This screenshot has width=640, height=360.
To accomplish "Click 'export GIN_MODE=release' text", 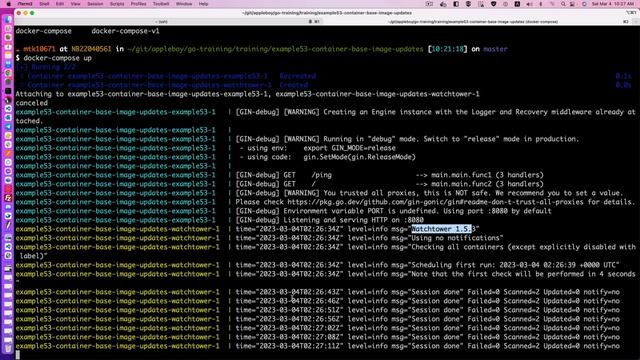I will pos(349,148).
